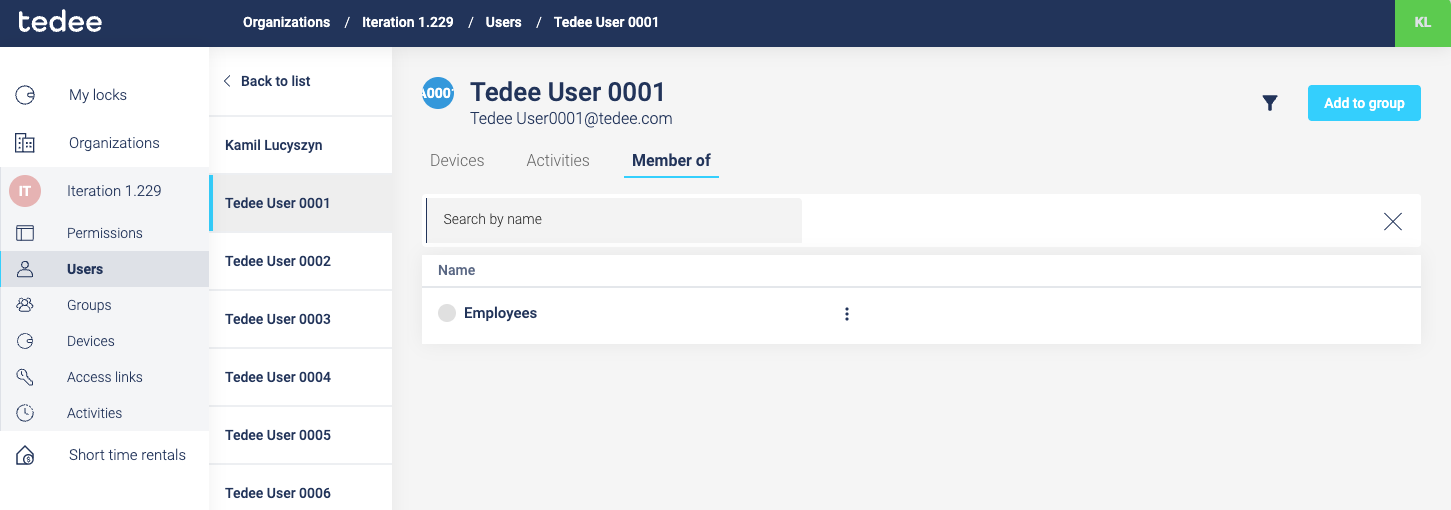This screenshot has height=510, width=1451.
Task: Open the KL user account menu
Action: [1422, 23]
